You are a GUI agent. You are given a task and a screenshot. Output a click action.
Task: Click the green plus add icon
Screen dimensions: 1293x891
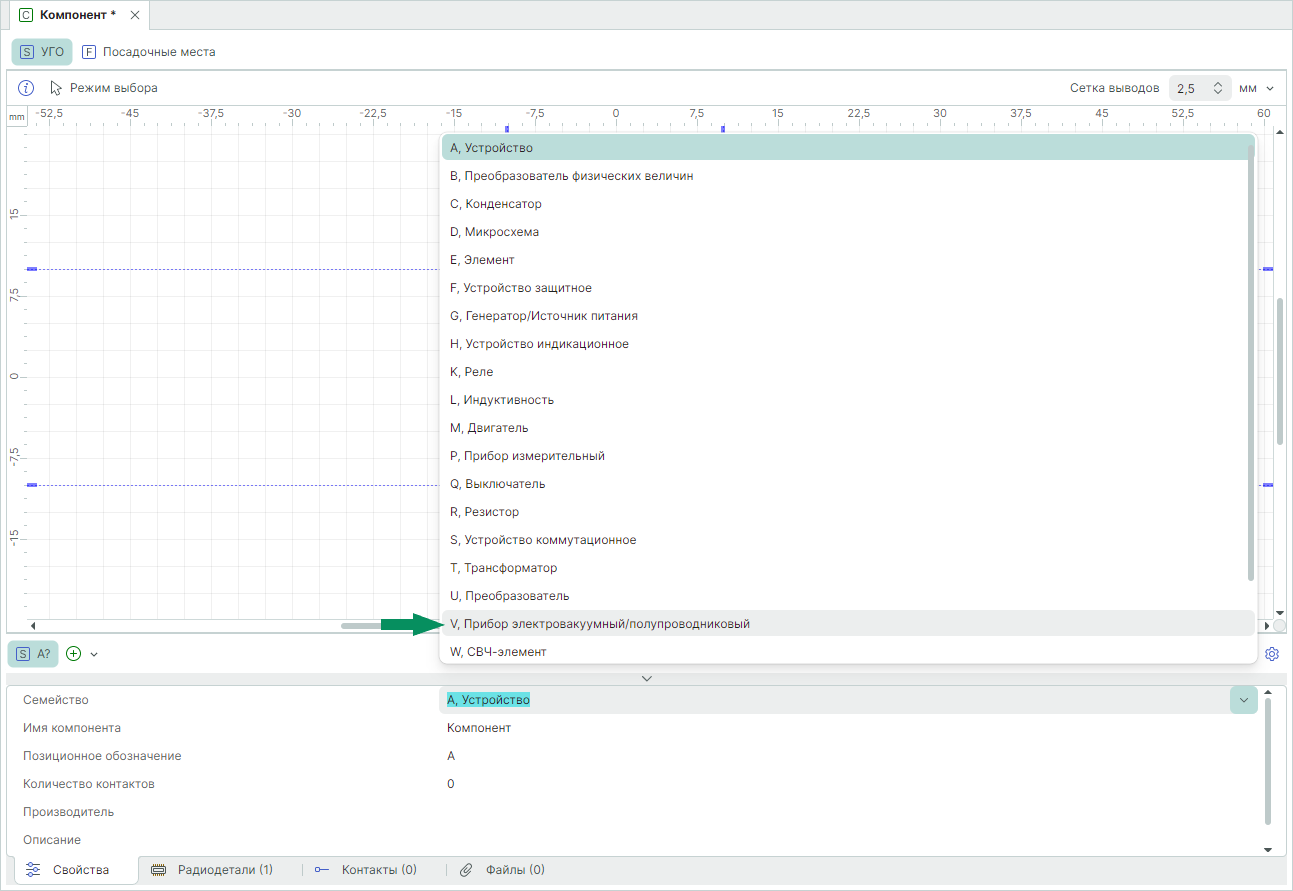click(73, 654)
